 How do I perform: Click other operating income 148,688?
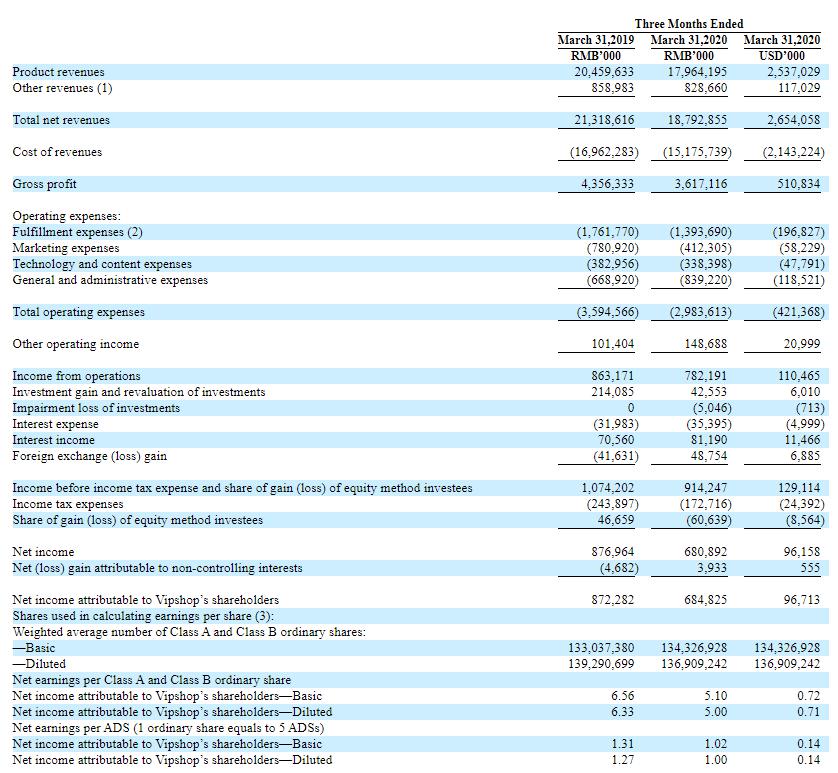click(x=705, y=344)
